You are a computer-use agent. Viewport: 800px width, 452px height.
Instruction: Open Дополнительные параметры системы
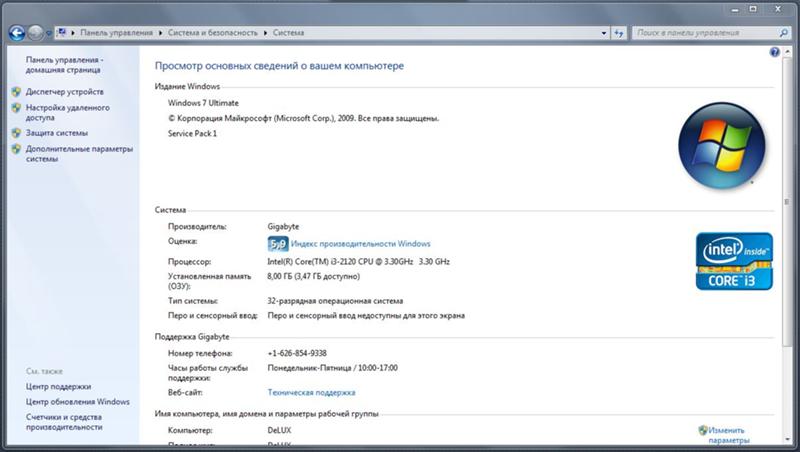[x=79, y=154]
